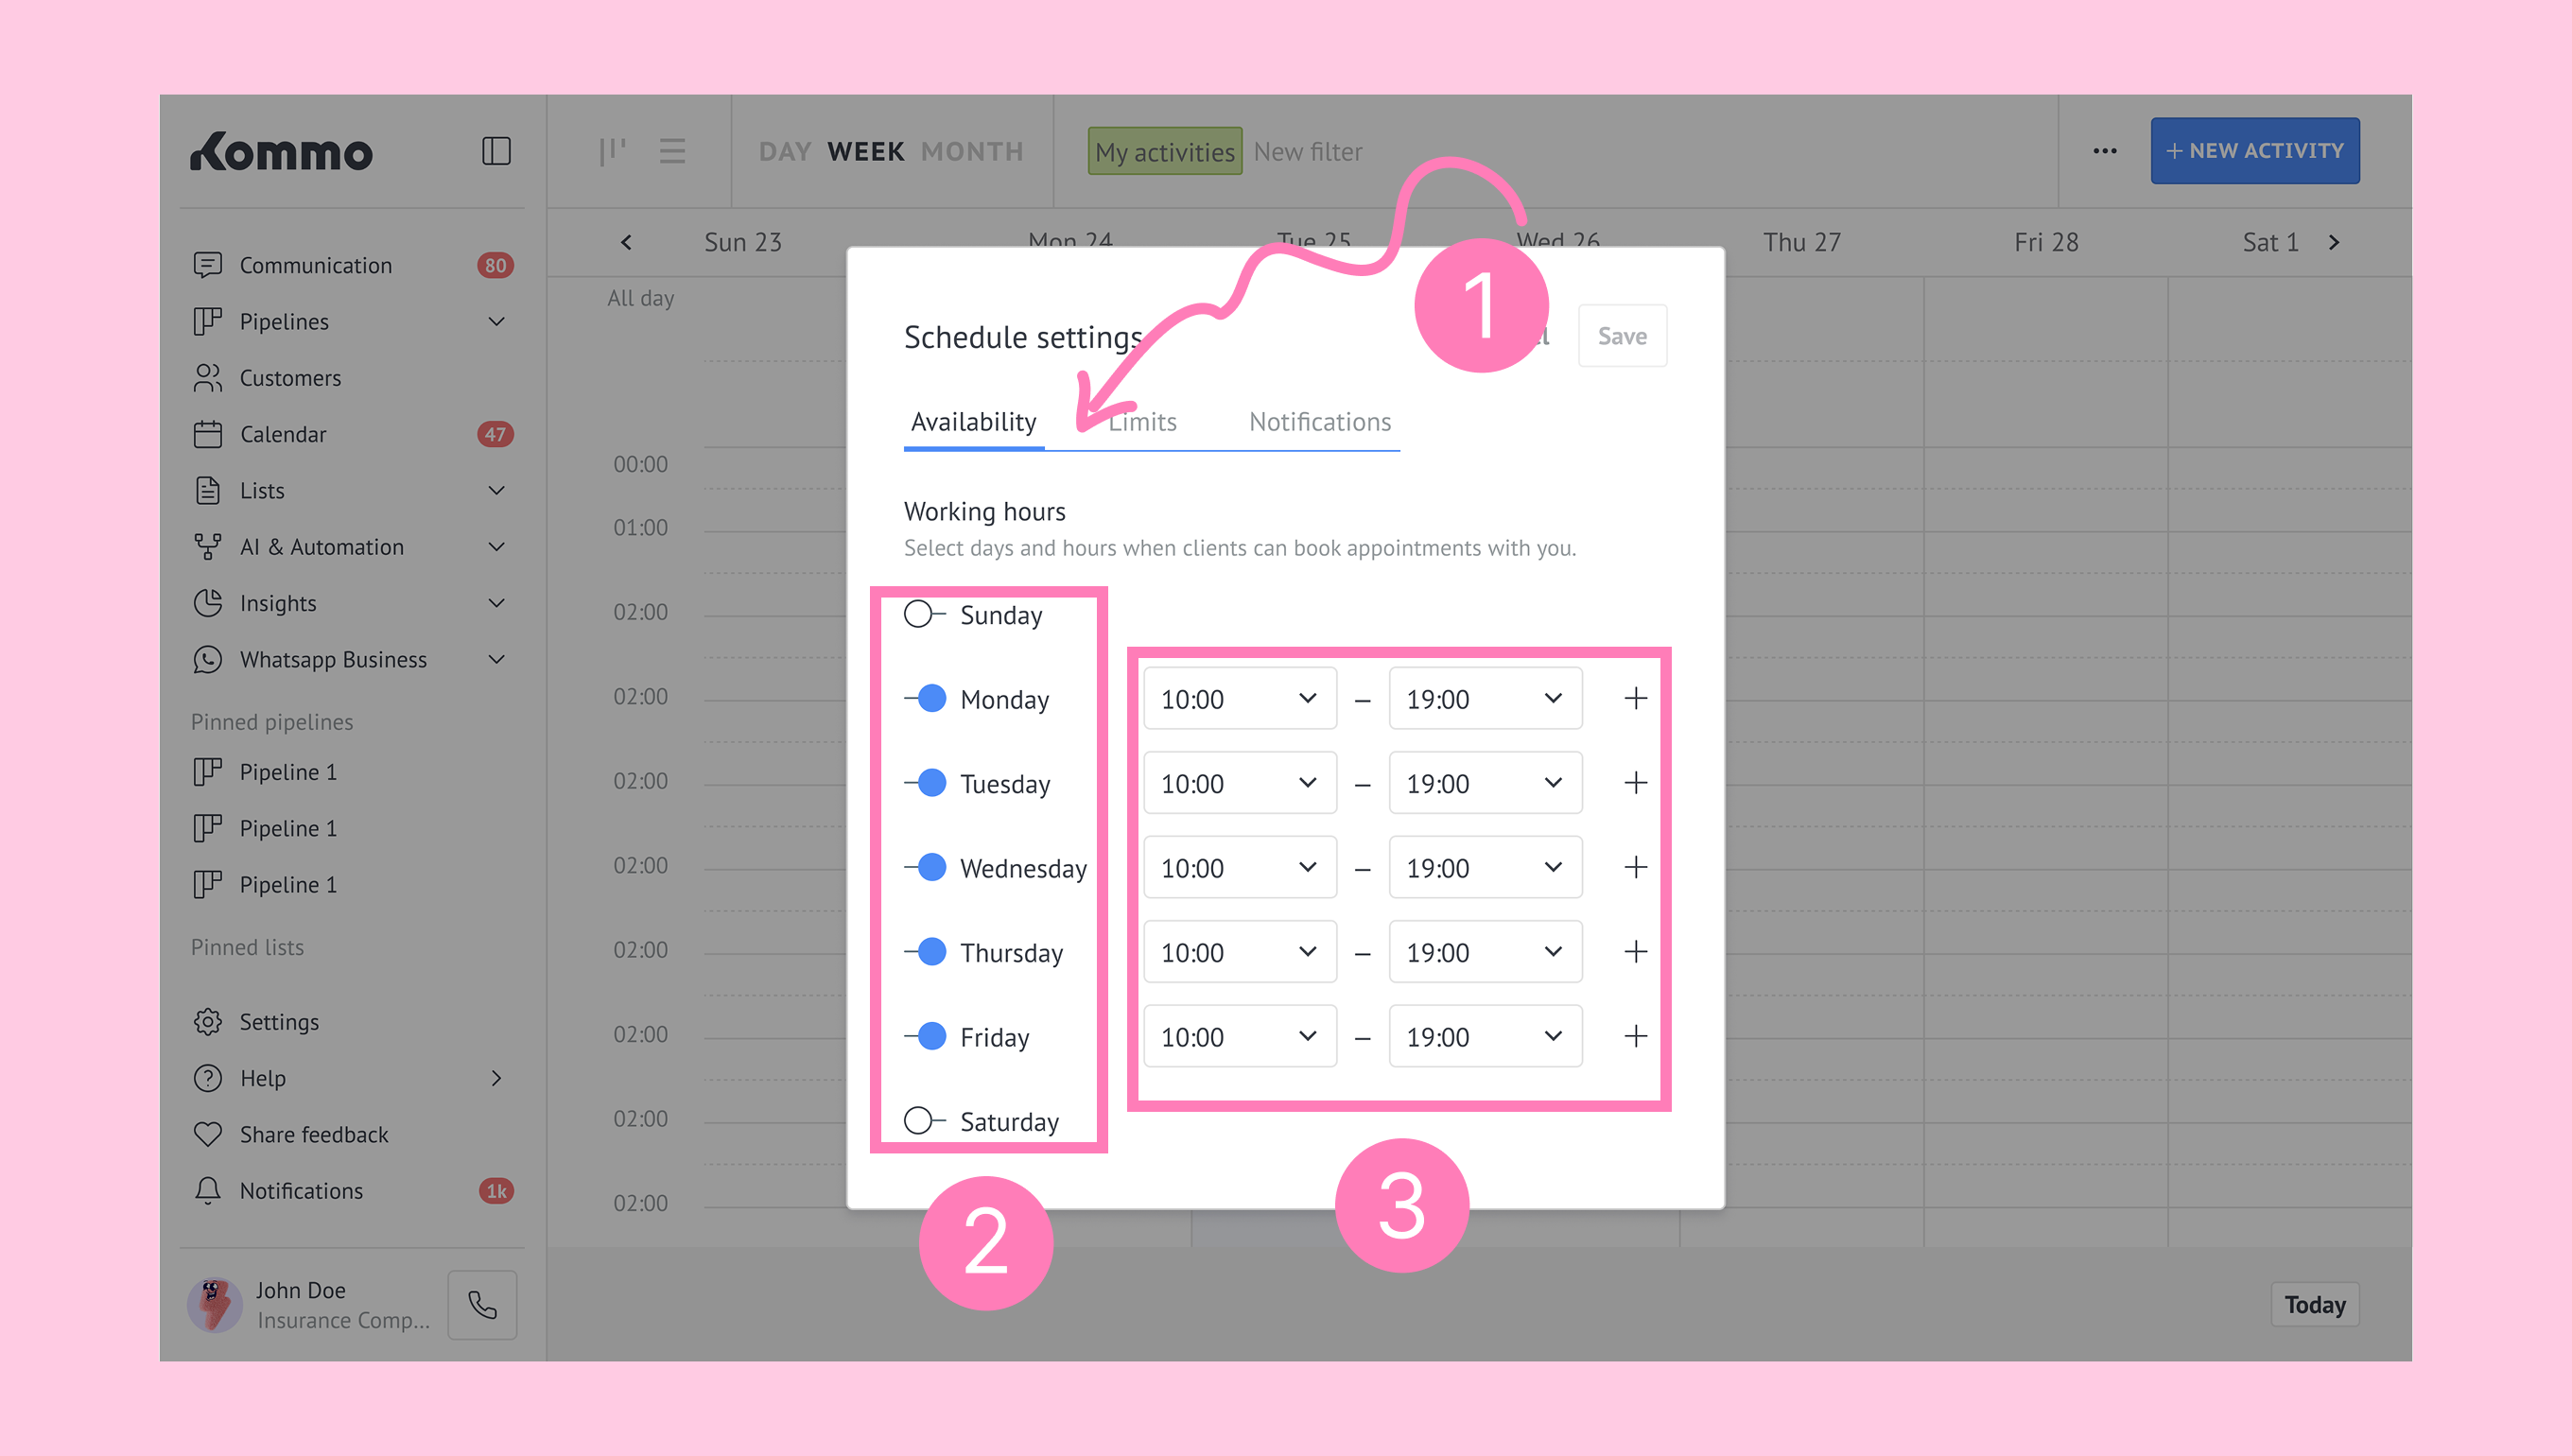Click the Today button
This screenshot has height=1456, width=2572.
click(x=2314, y=1305)
